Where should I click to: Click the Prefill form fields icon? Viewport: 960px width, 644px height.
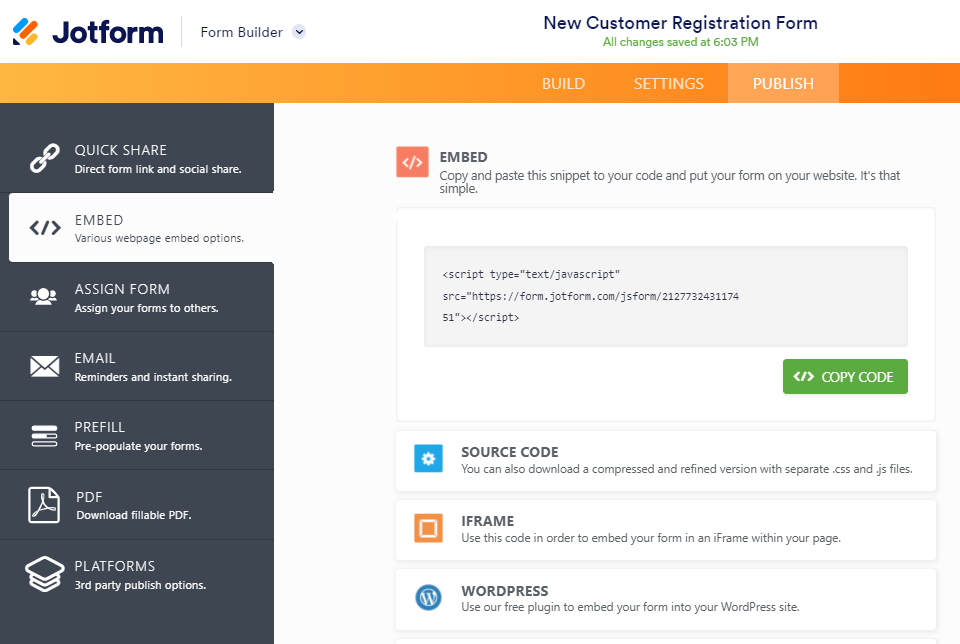[x=44, y=436]
